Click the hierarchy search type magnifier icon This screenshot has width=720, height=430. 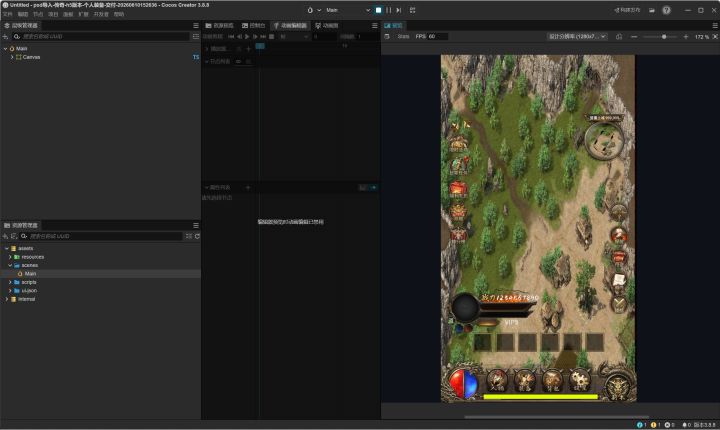pos(17,36)
